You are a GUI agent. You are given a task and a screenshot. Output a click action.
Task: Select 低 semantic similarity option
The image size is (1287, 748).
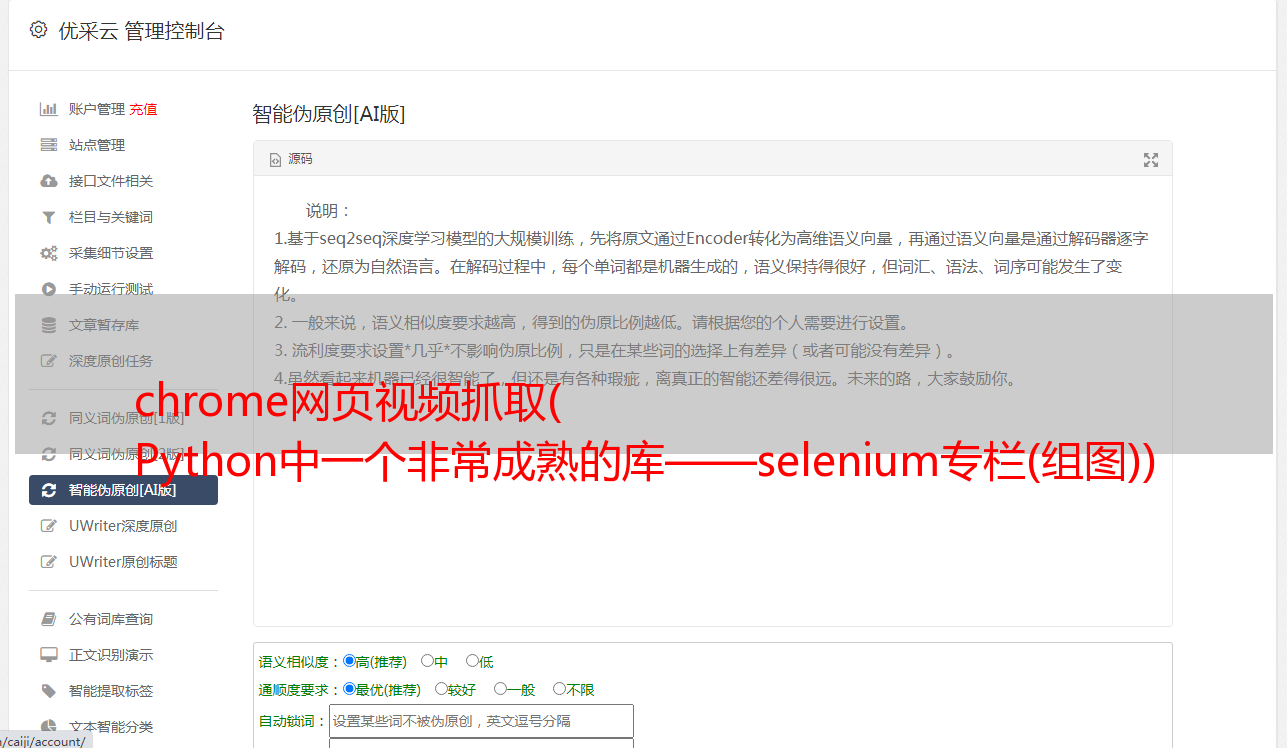(x=472, y=661)
